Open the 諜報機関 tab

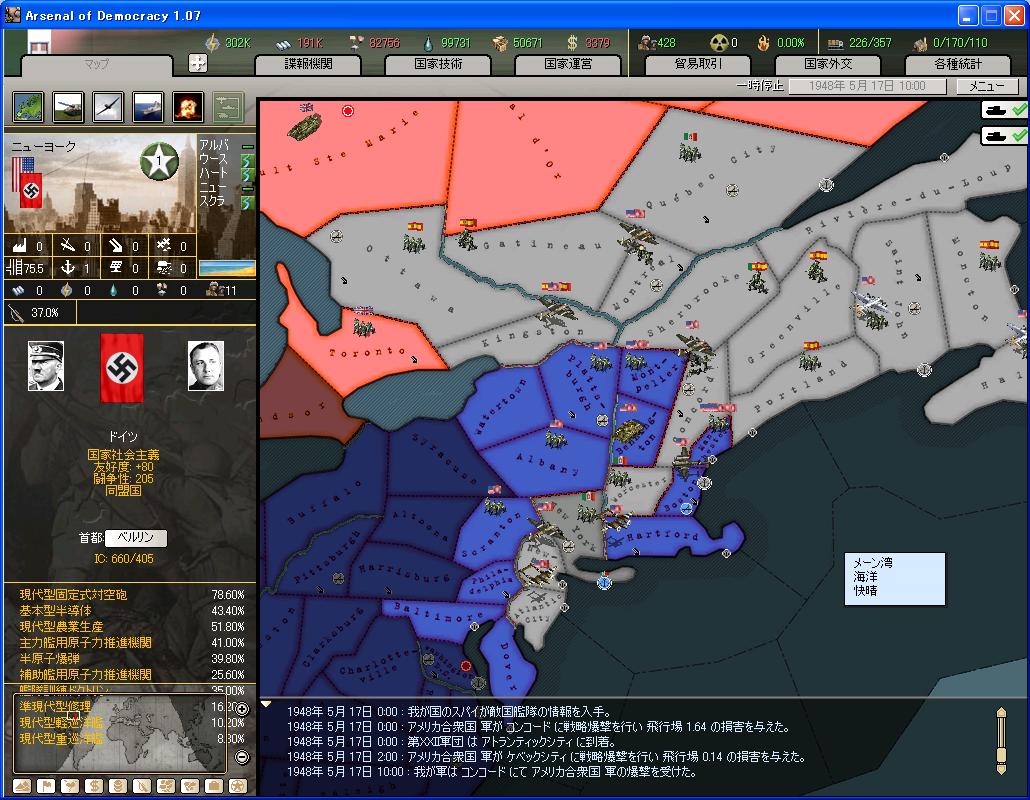308,64
